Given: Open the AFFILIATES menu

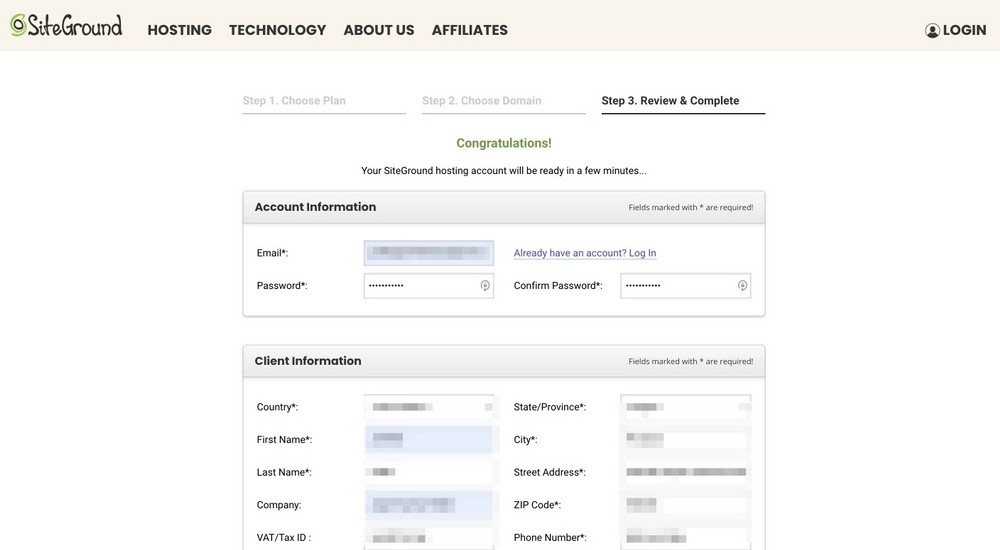Looking at the screenshot, I should [x=469, y=30].
